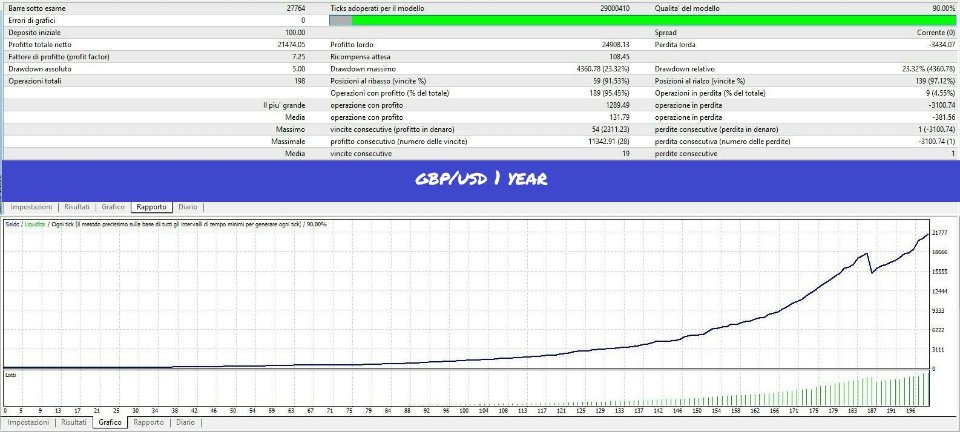
Task: Switch to Grafico tab below the blue banner
Action: (113, 207)
